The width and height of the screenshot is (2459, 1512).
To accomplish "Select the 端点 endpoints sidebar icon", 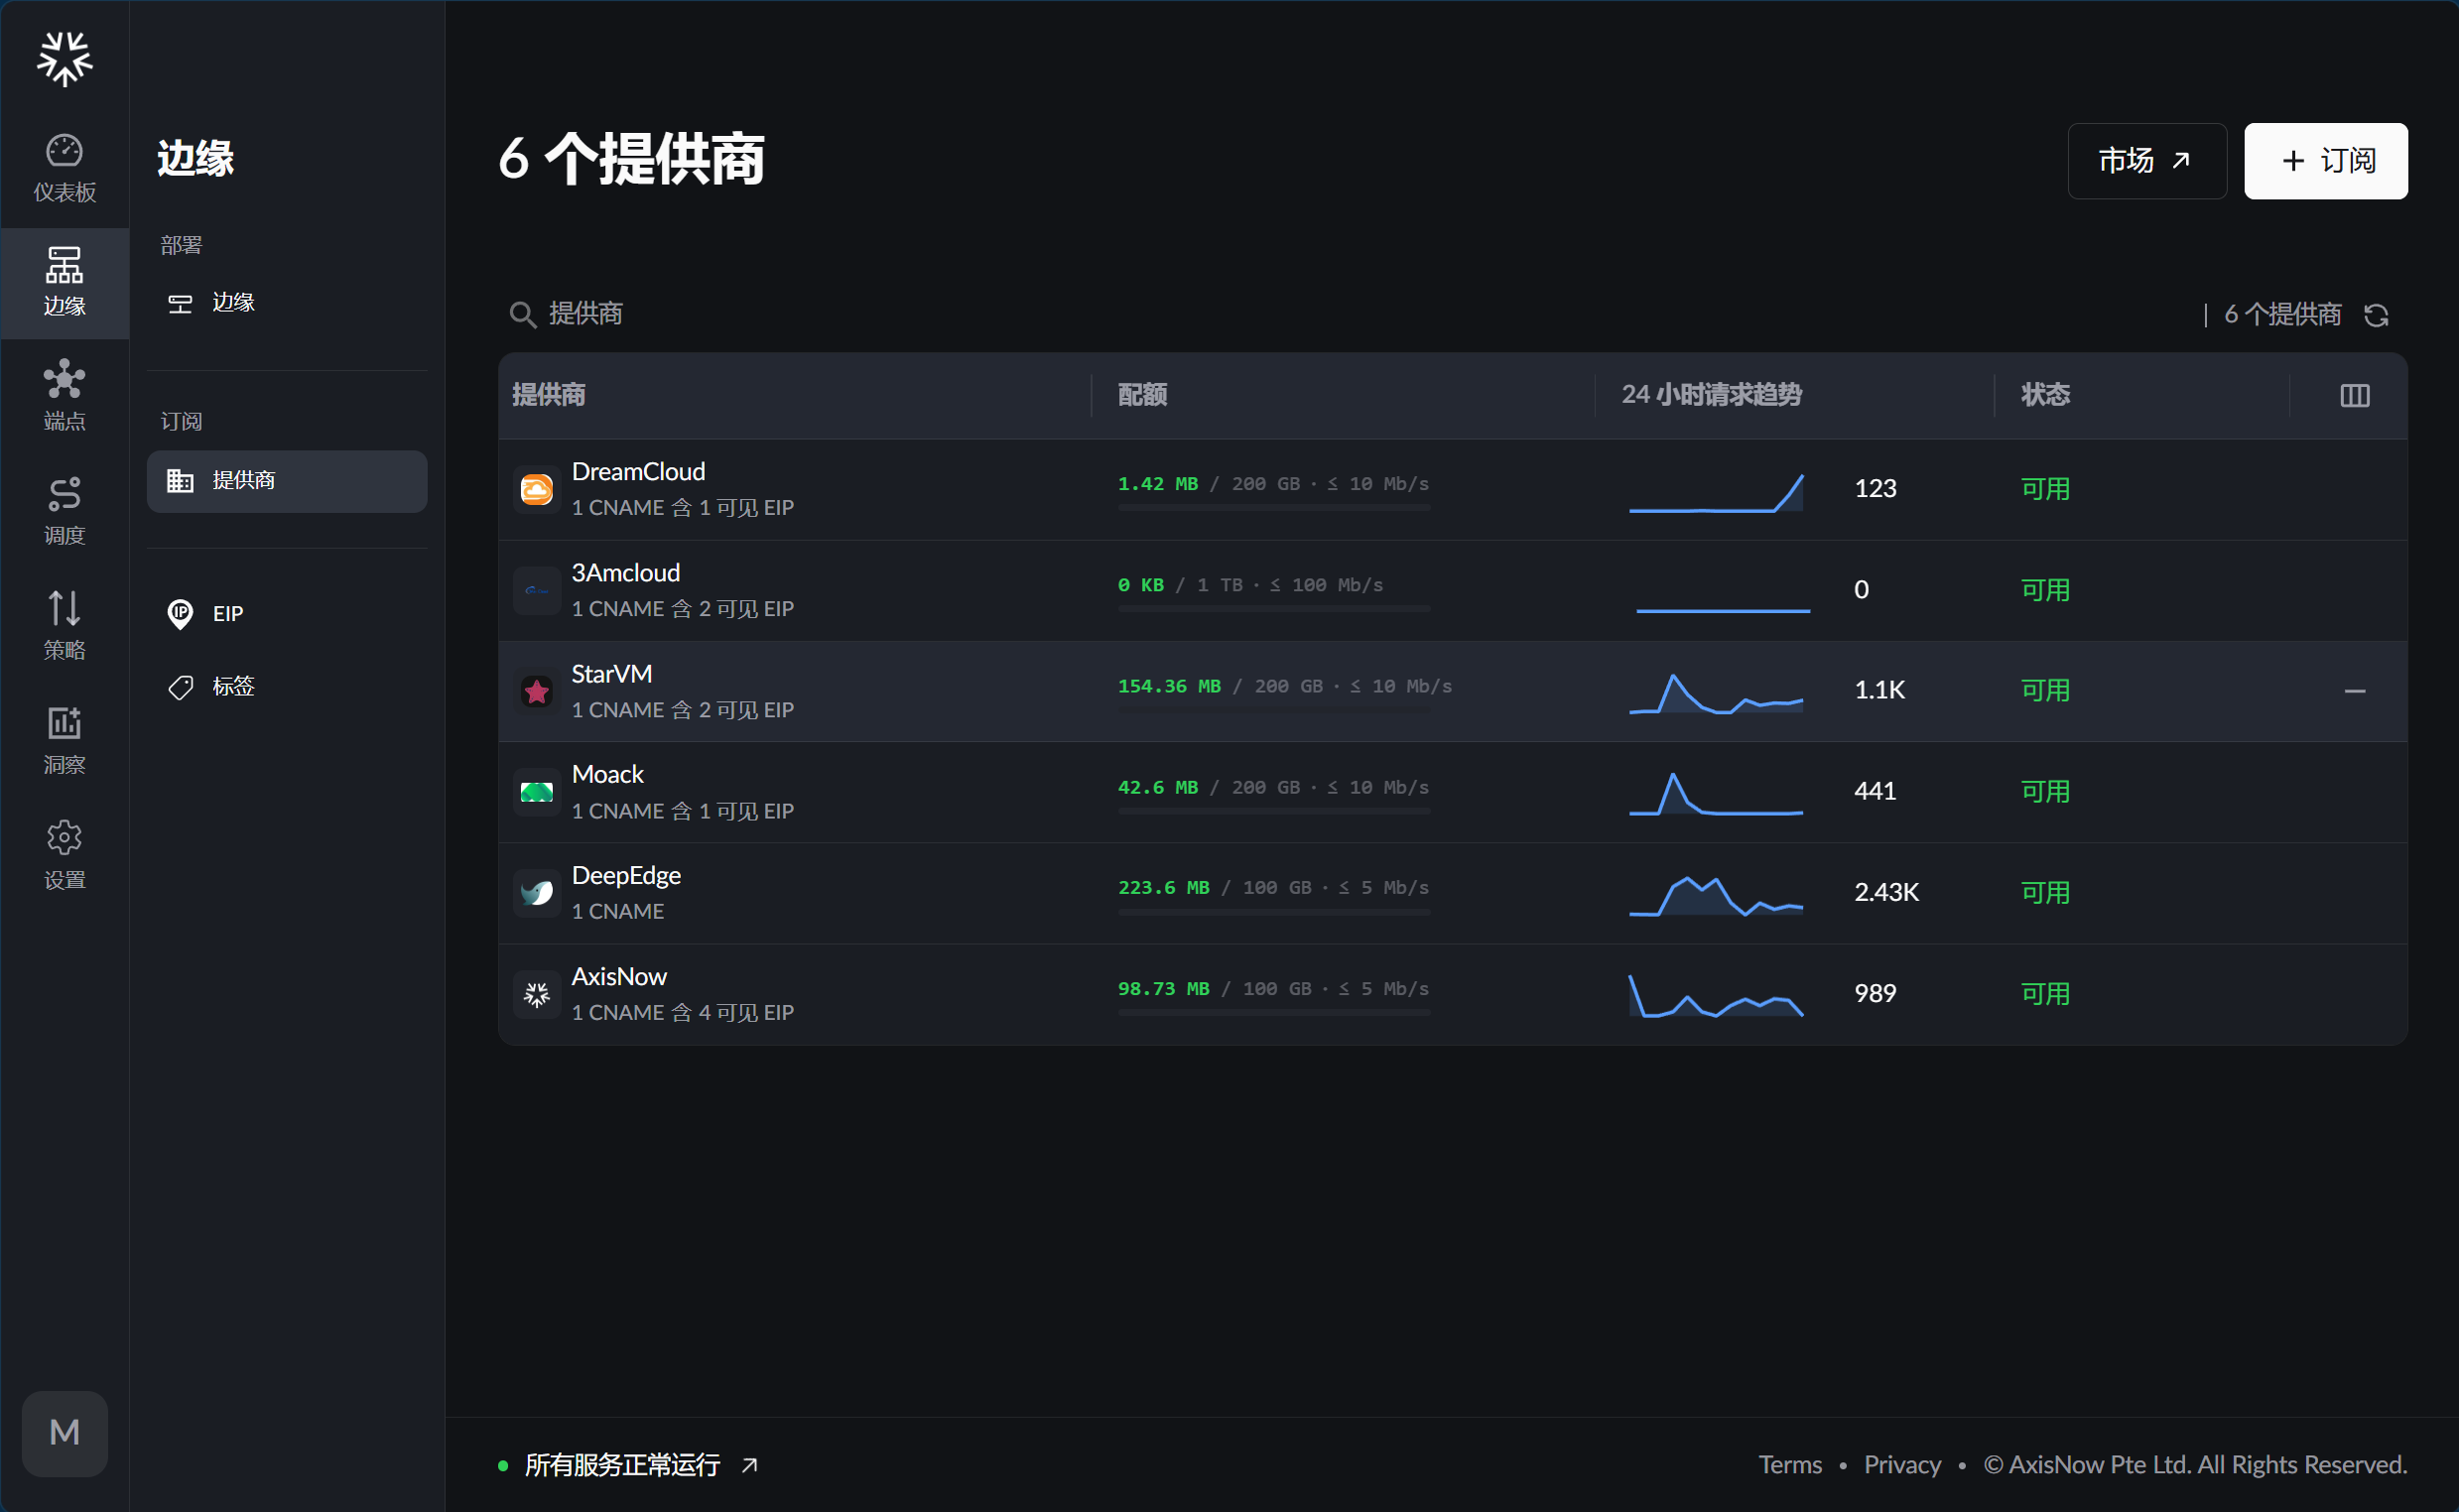I will point(64,396).
